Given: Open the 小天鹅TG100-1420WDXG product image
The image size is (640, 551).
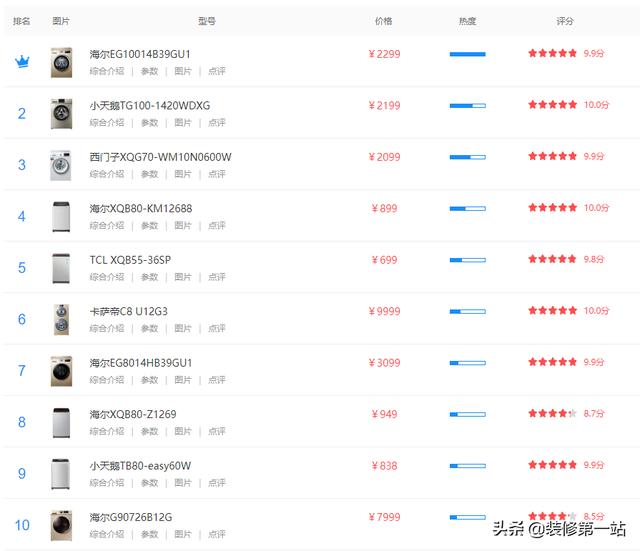Looking at the screenshot, I should (61, 114).
